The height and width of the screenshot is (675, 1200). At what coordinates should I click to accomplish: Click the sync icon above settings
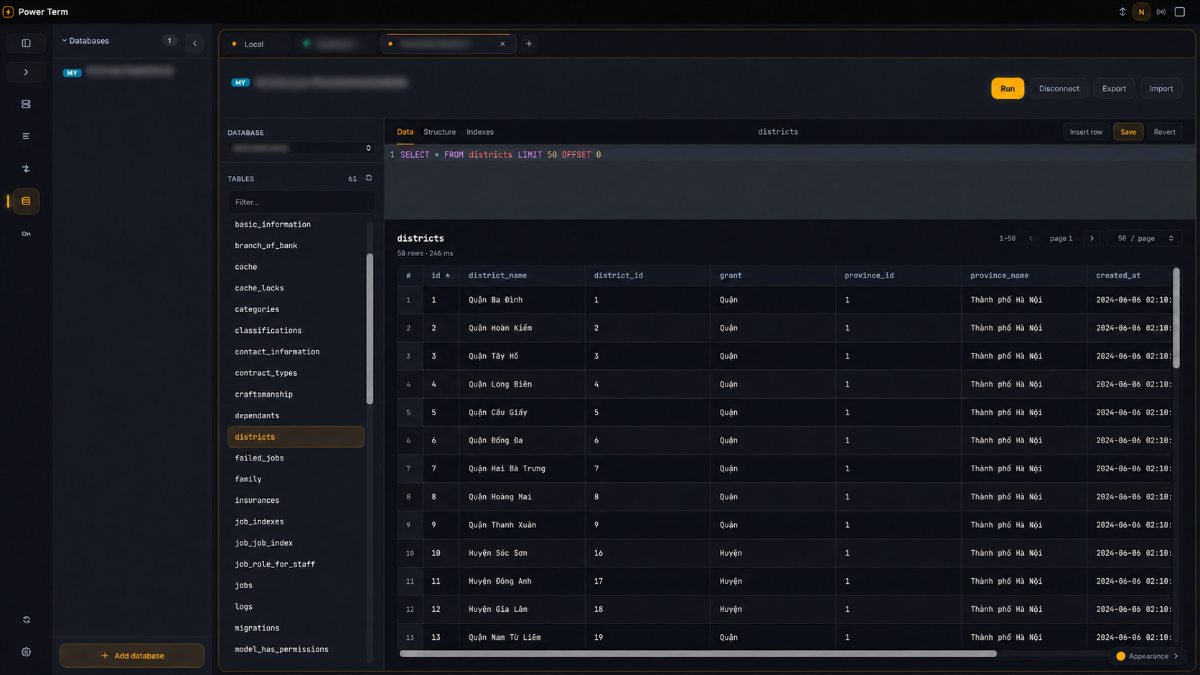tap(26, 620)
